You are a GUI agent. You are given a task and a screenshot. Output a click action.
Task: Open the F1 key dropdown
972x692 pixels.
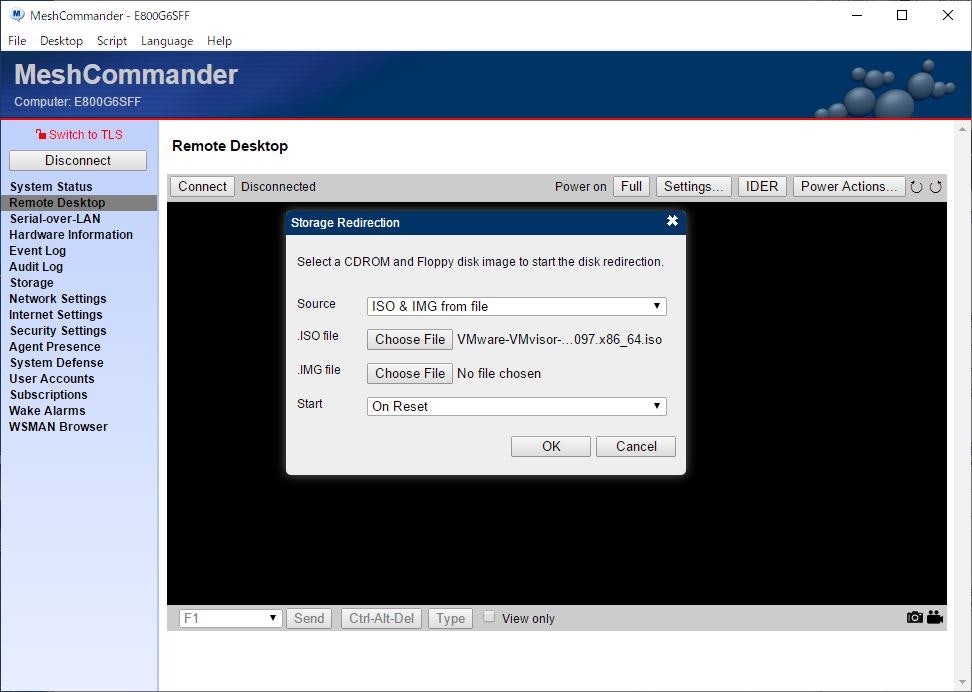(x=231, y=618)
